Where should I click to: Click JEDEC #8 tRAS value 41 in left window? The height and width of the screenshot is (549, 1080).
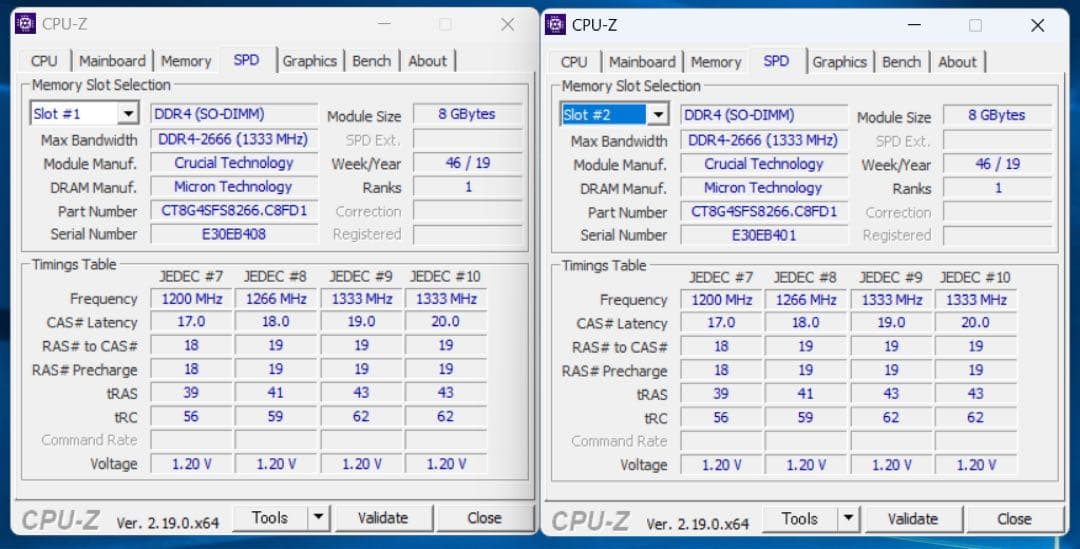(276, 393)
